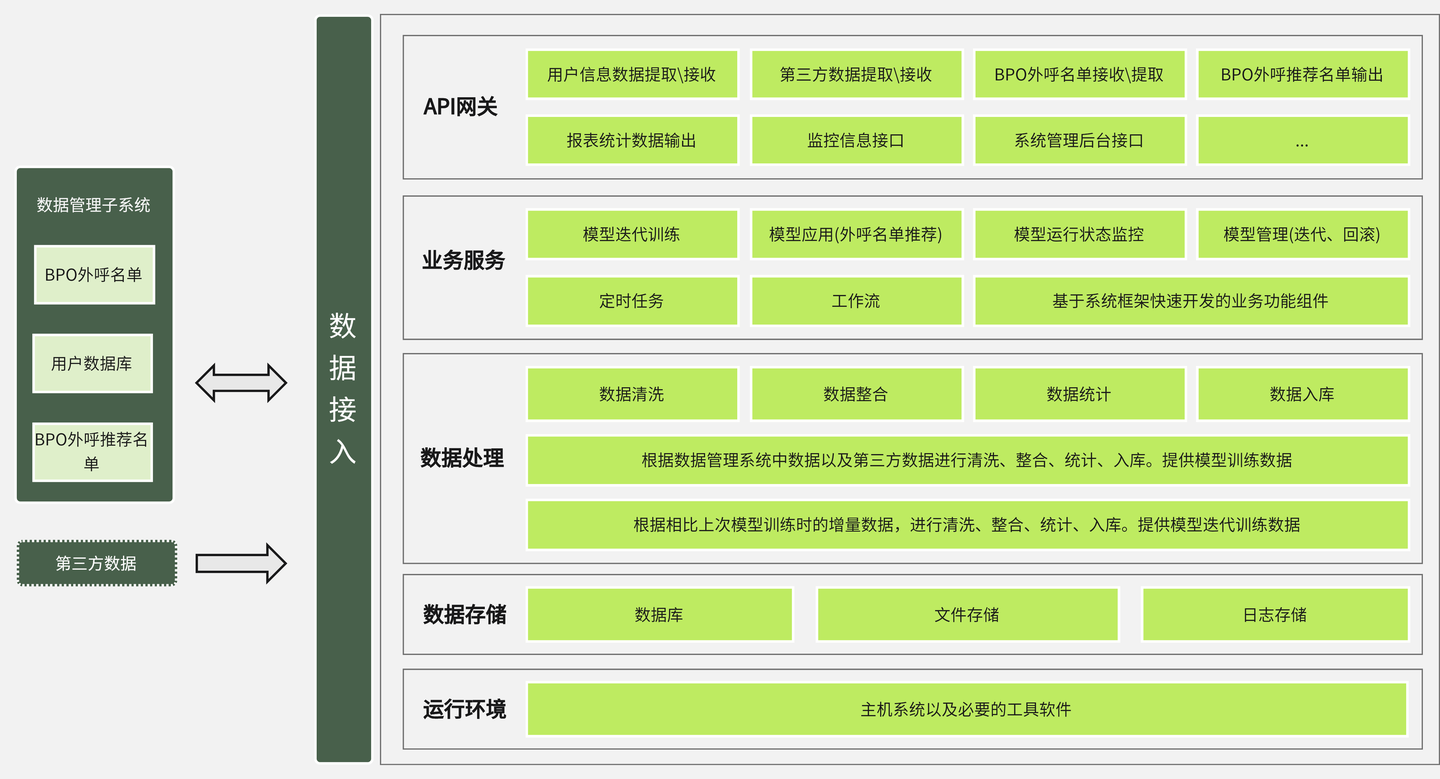Open the 模型管理(迭代、回滚) block
The image size is (1440, 779).
coord(1303,234)
